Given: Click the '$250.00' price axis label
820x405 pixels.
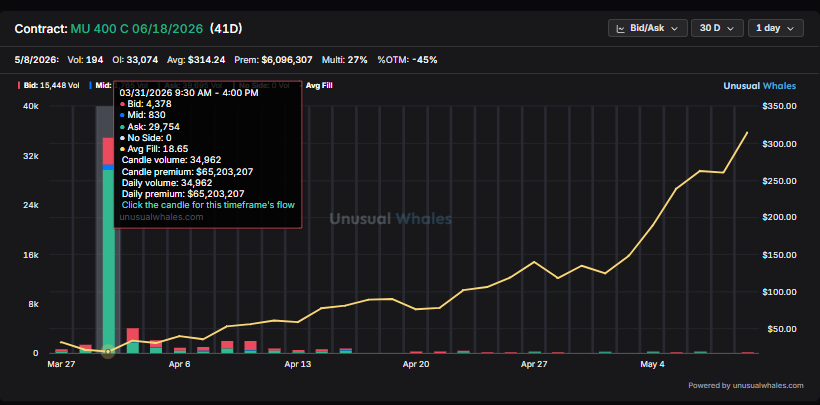Looking at the screenshot, I should 779,181.
